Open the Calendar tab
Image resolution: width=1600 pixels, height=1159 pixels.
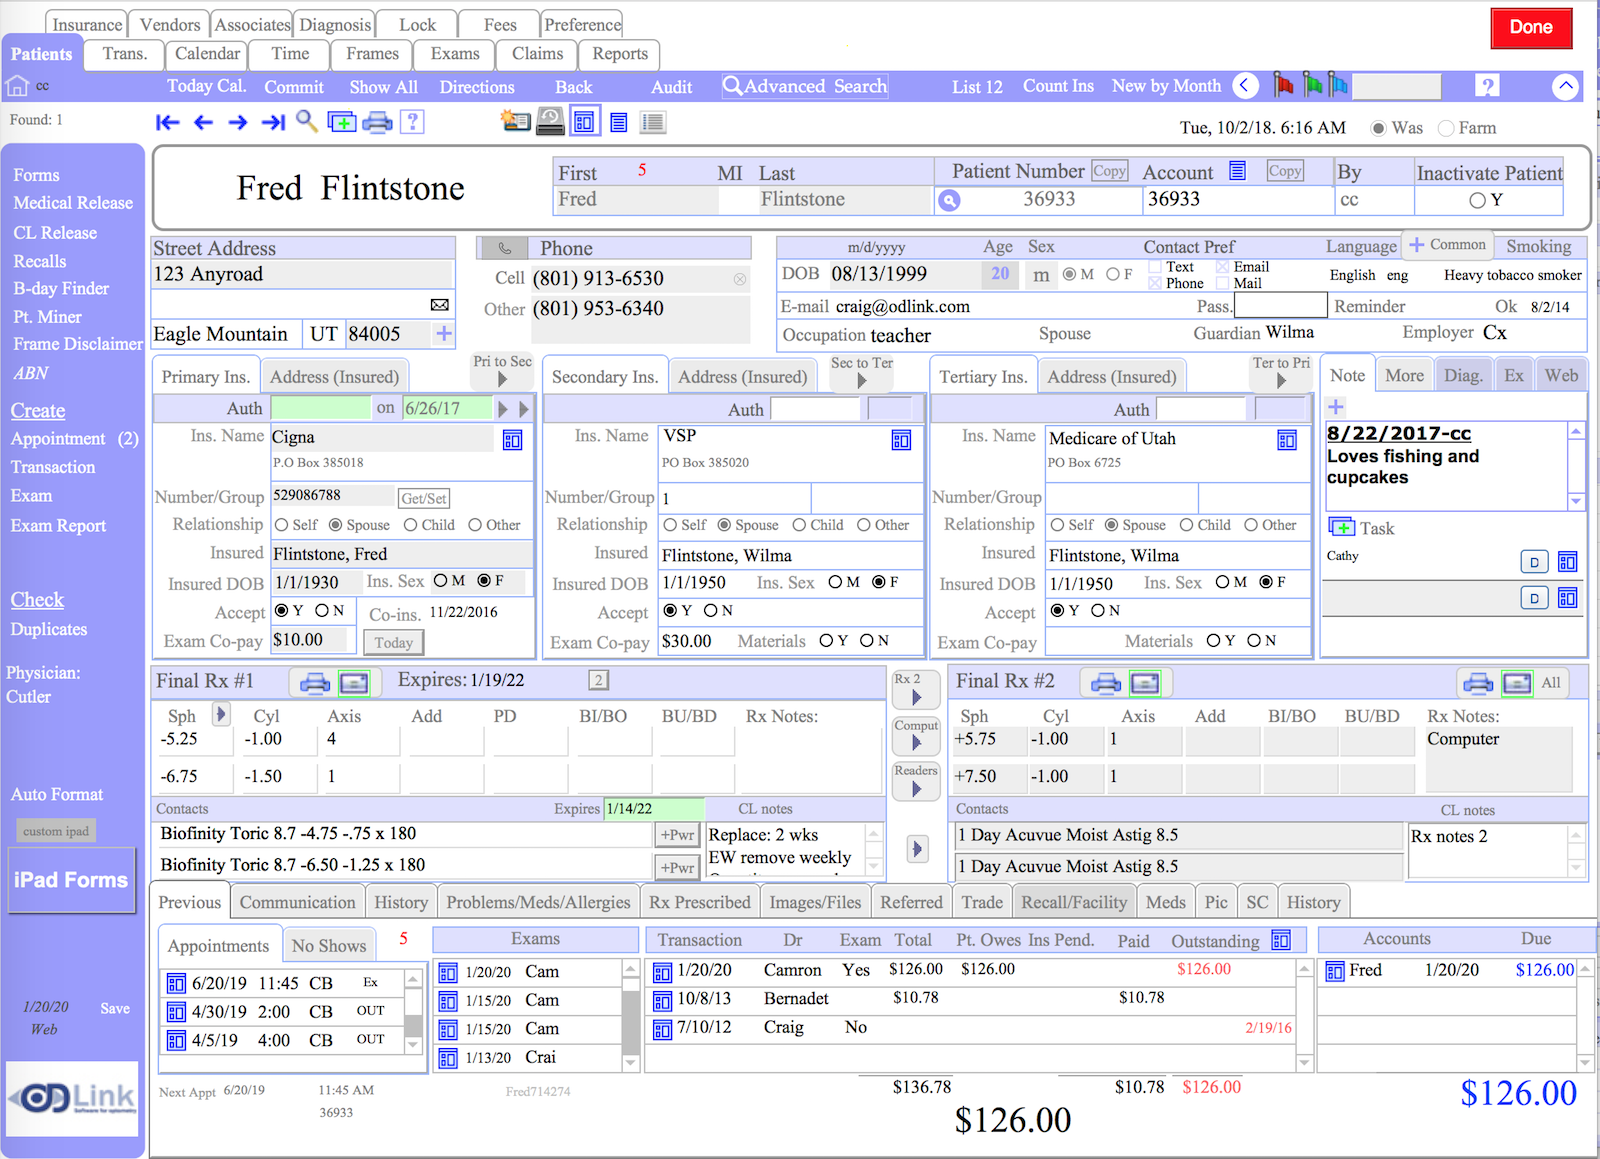pyautogui.click(x=207, y=54)
